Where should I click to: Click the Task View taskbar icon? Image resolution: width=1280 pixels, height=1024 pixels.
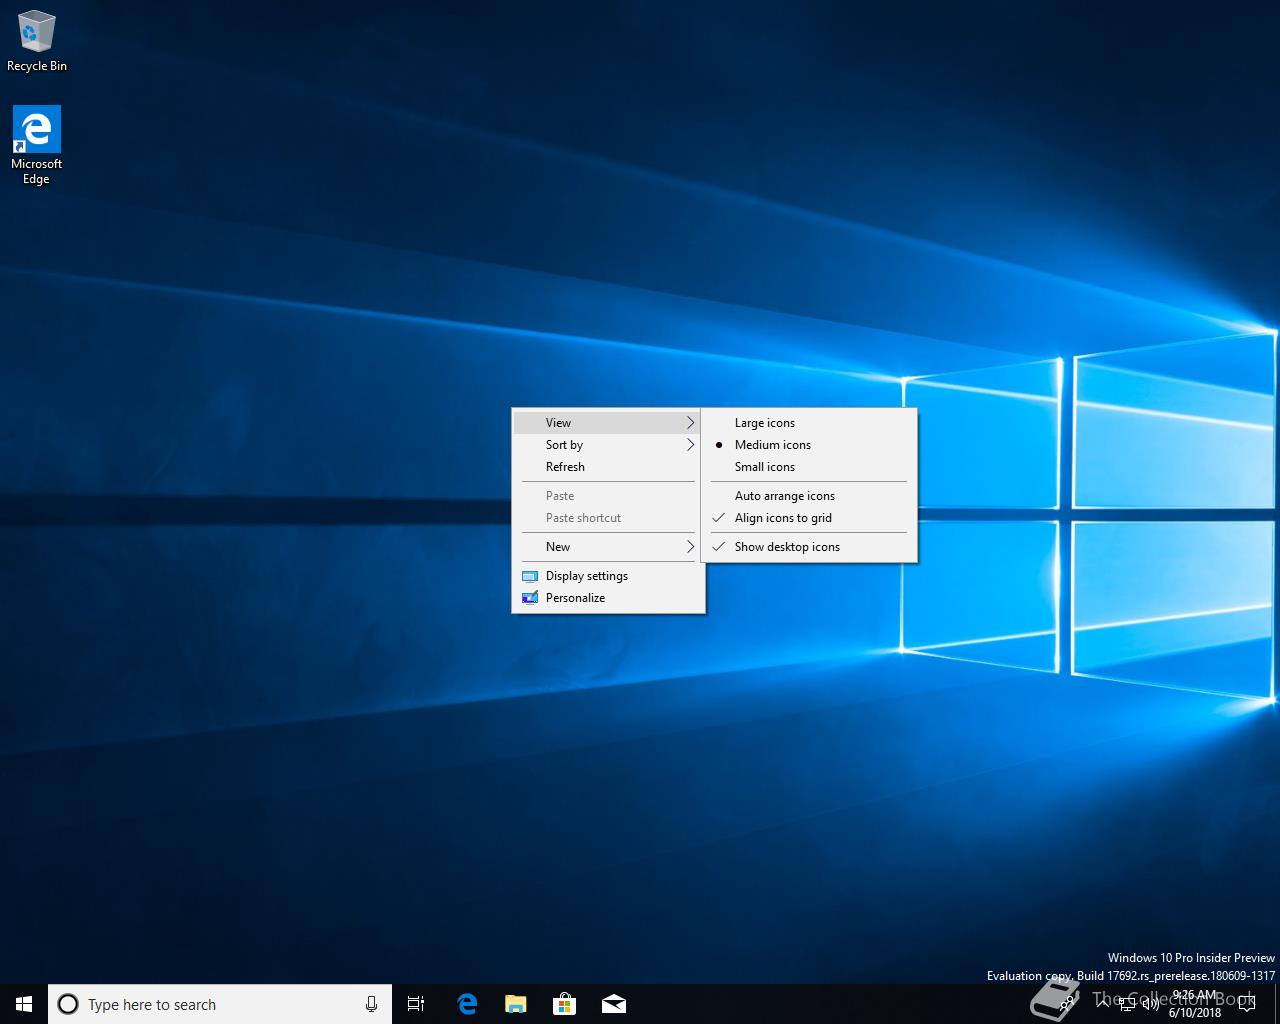coord(416,1004)
